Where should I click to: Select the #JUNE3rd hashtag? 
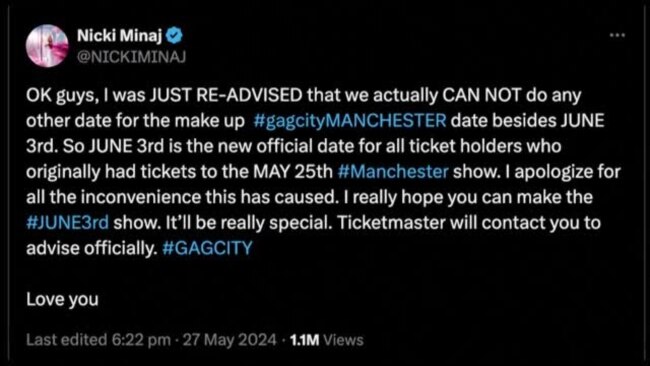click(68, 223)
